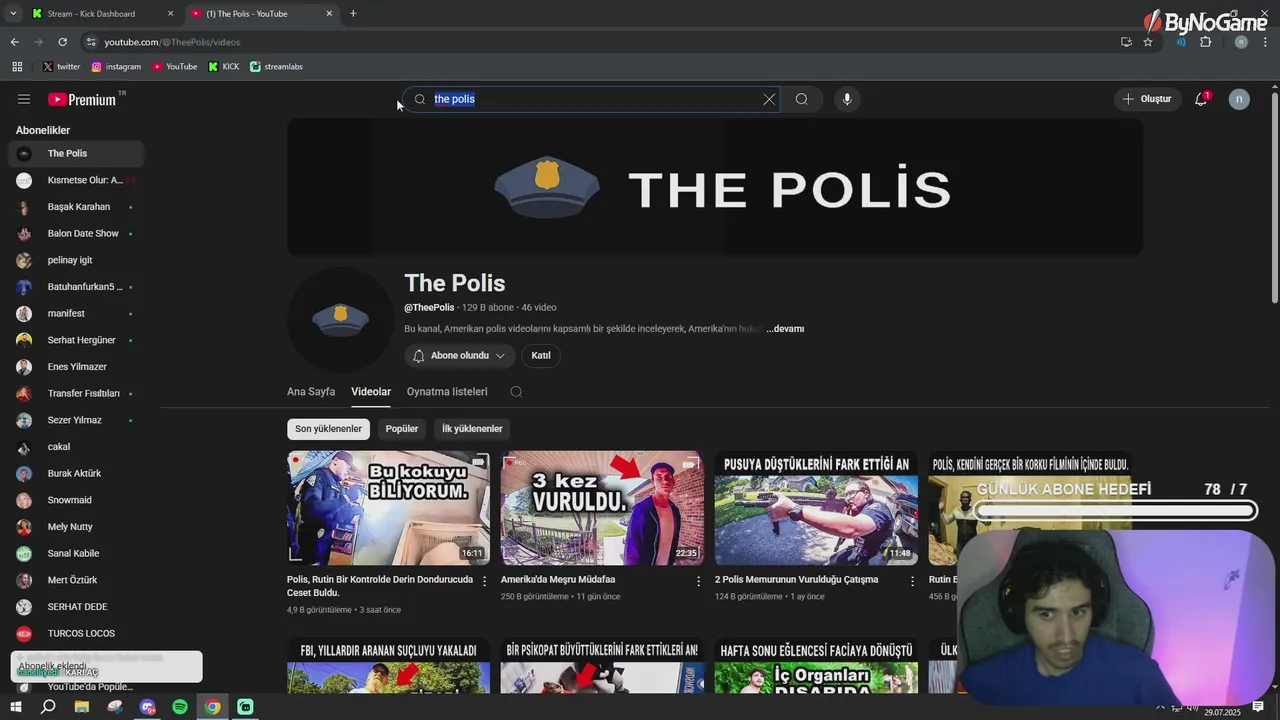Open Chrome extensions puzzle icon

pos(1206,42)
